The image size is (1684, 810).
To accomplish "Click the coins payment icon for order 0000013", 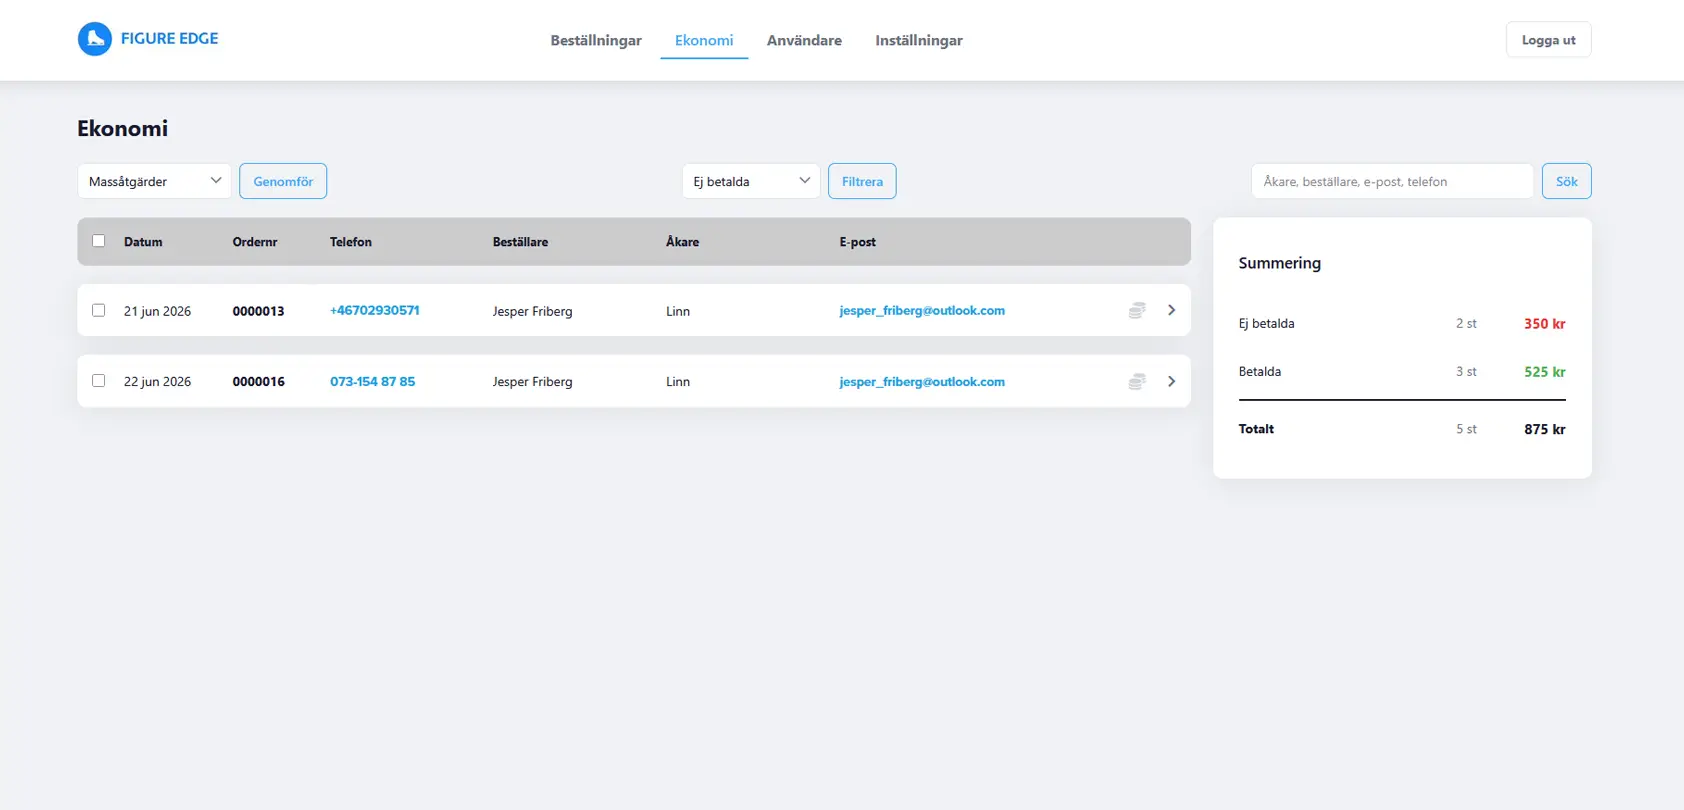I will (x=1137, y=310).
